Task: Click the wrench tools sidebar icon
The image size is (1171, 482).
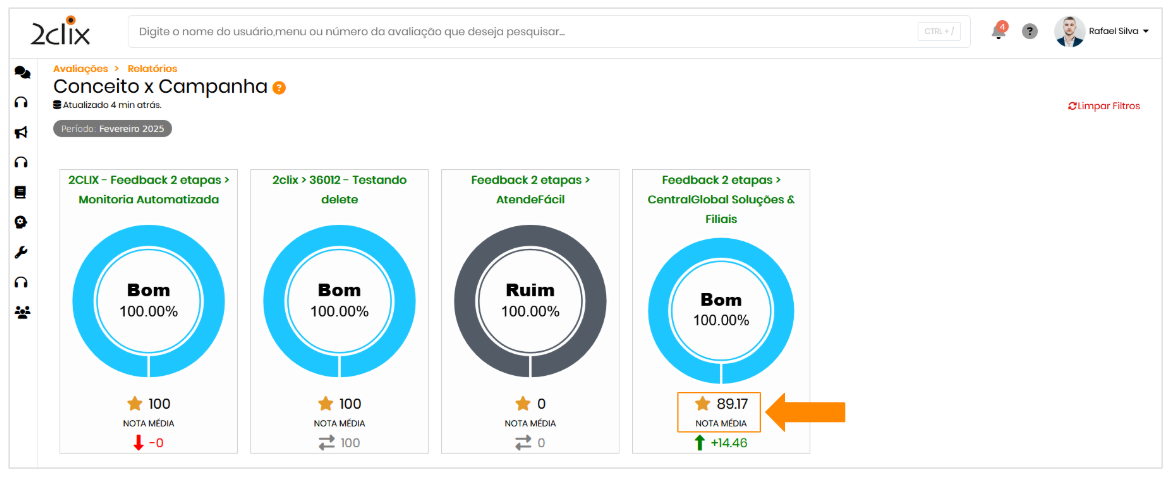Action: click(21, 252)
